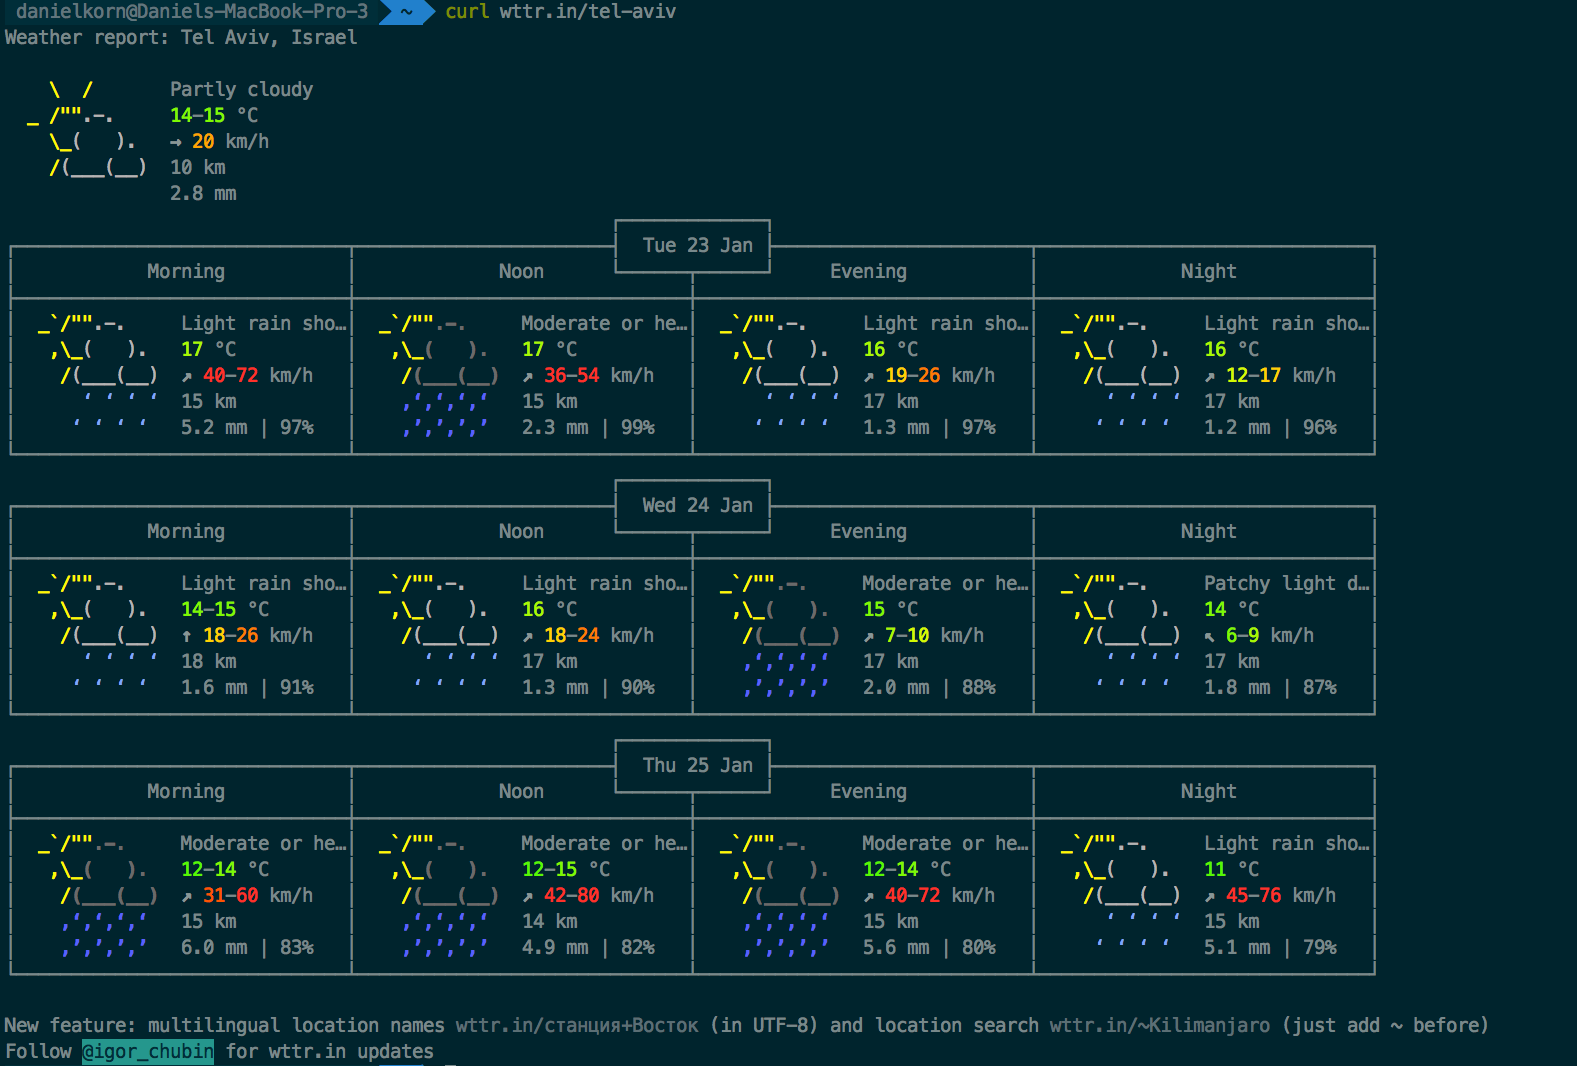Click Wed Evening rainfall 2.0 mm | 88%
The image size is (1577, 1066).
coord(929,687)
